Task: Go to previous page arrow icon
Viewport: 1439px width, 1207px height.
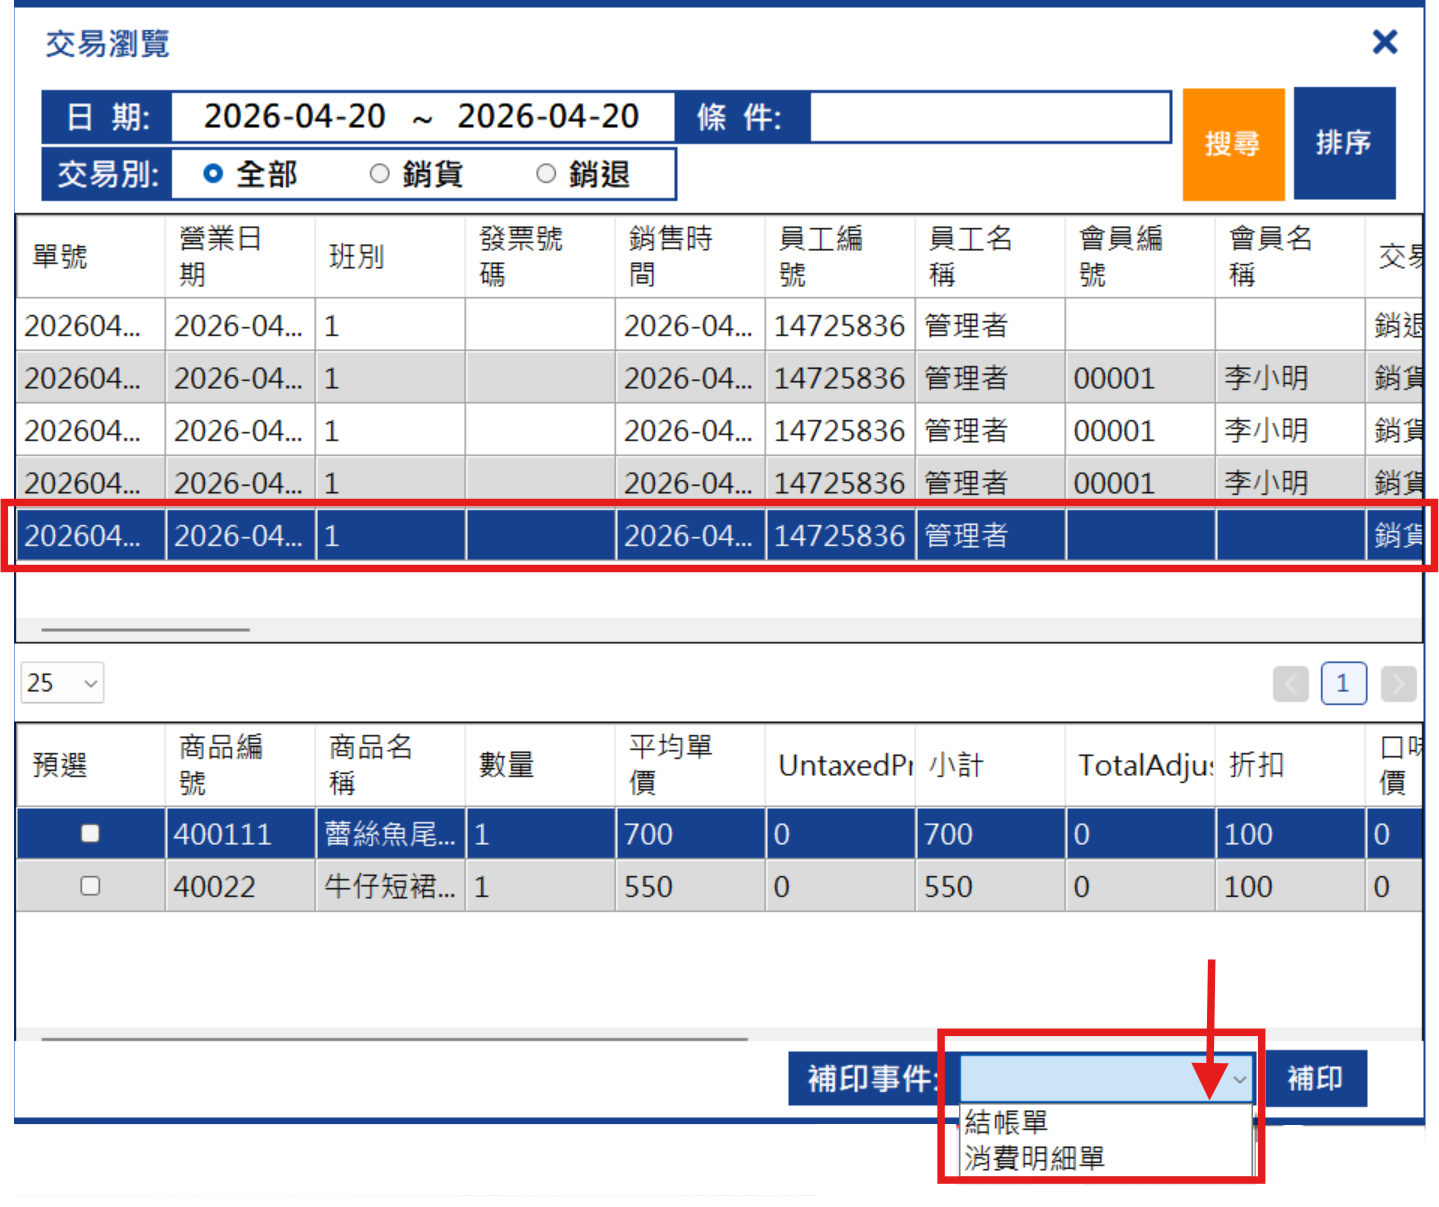Action: coord(1291,684)
